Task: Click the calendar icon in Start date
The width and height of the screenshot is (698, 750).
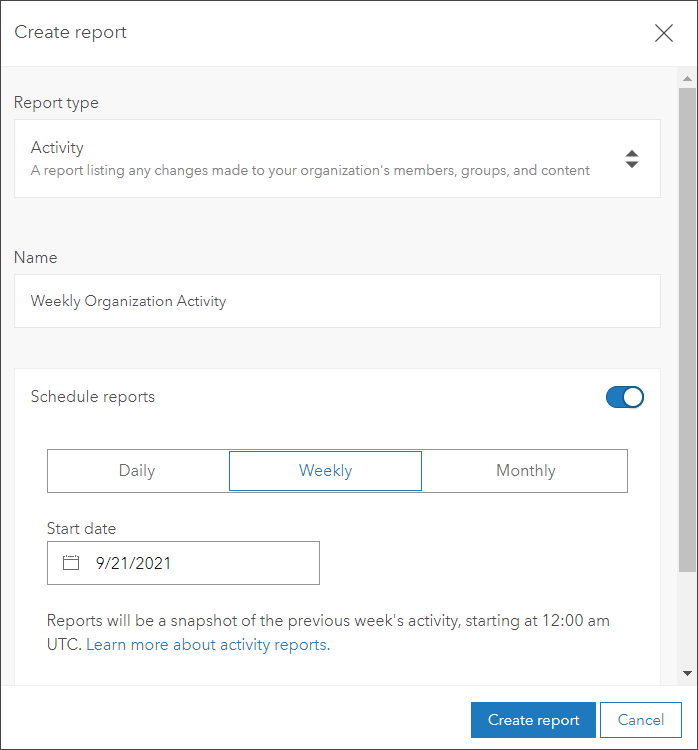Action: tap(71, 562)
